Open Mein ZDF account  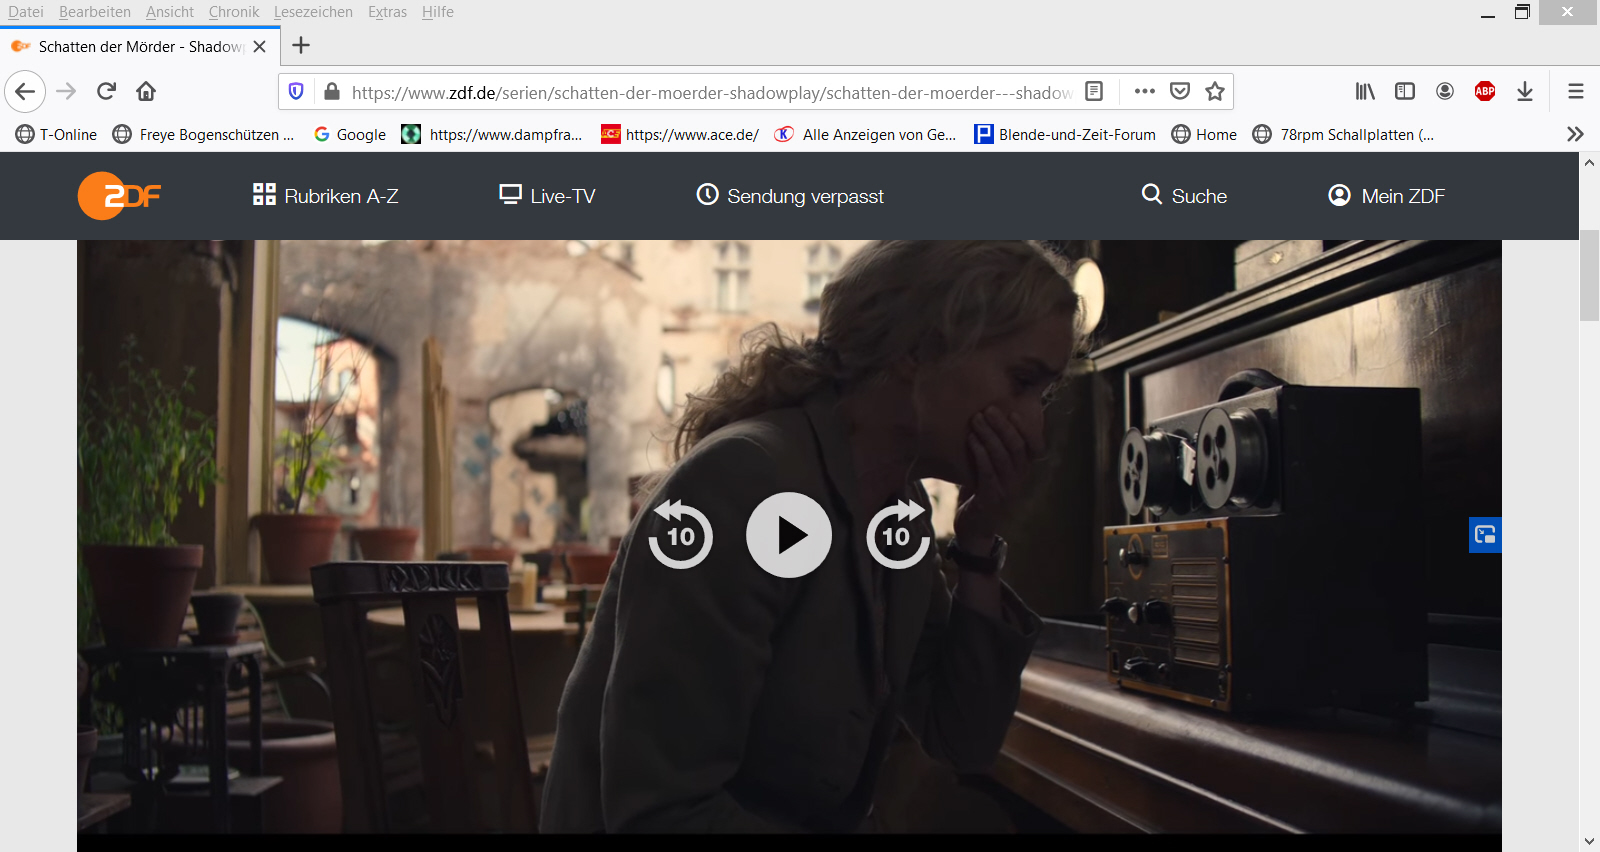click(x=1386, y=196)
